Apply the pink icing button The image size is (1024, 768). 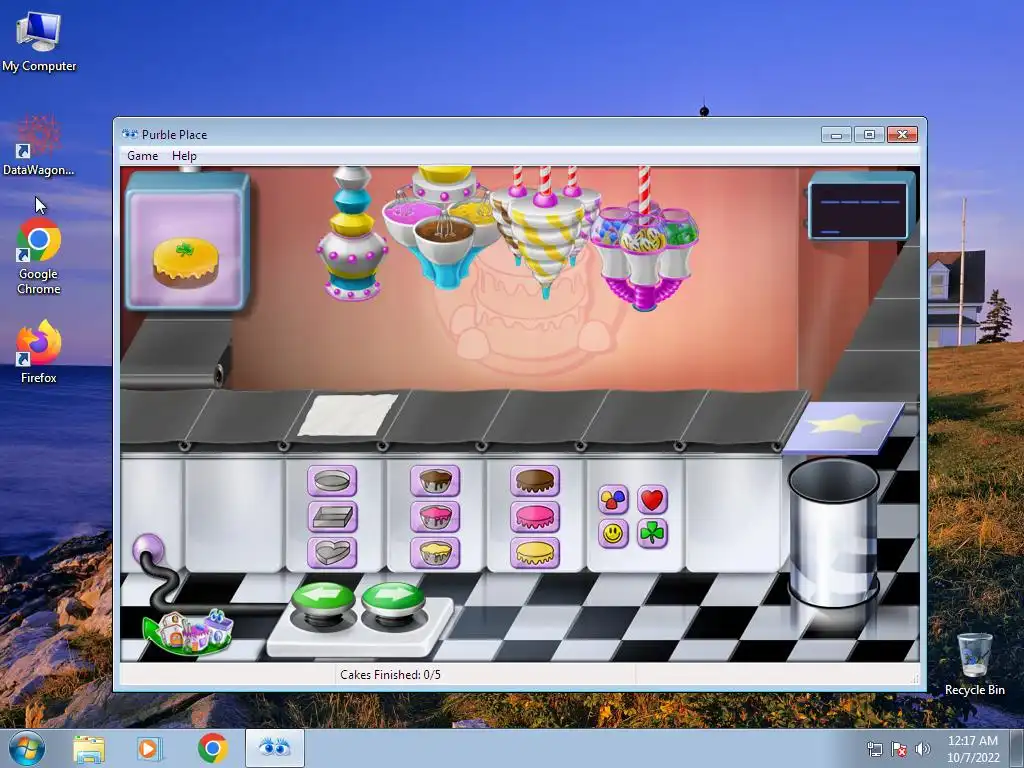[535, 517]
